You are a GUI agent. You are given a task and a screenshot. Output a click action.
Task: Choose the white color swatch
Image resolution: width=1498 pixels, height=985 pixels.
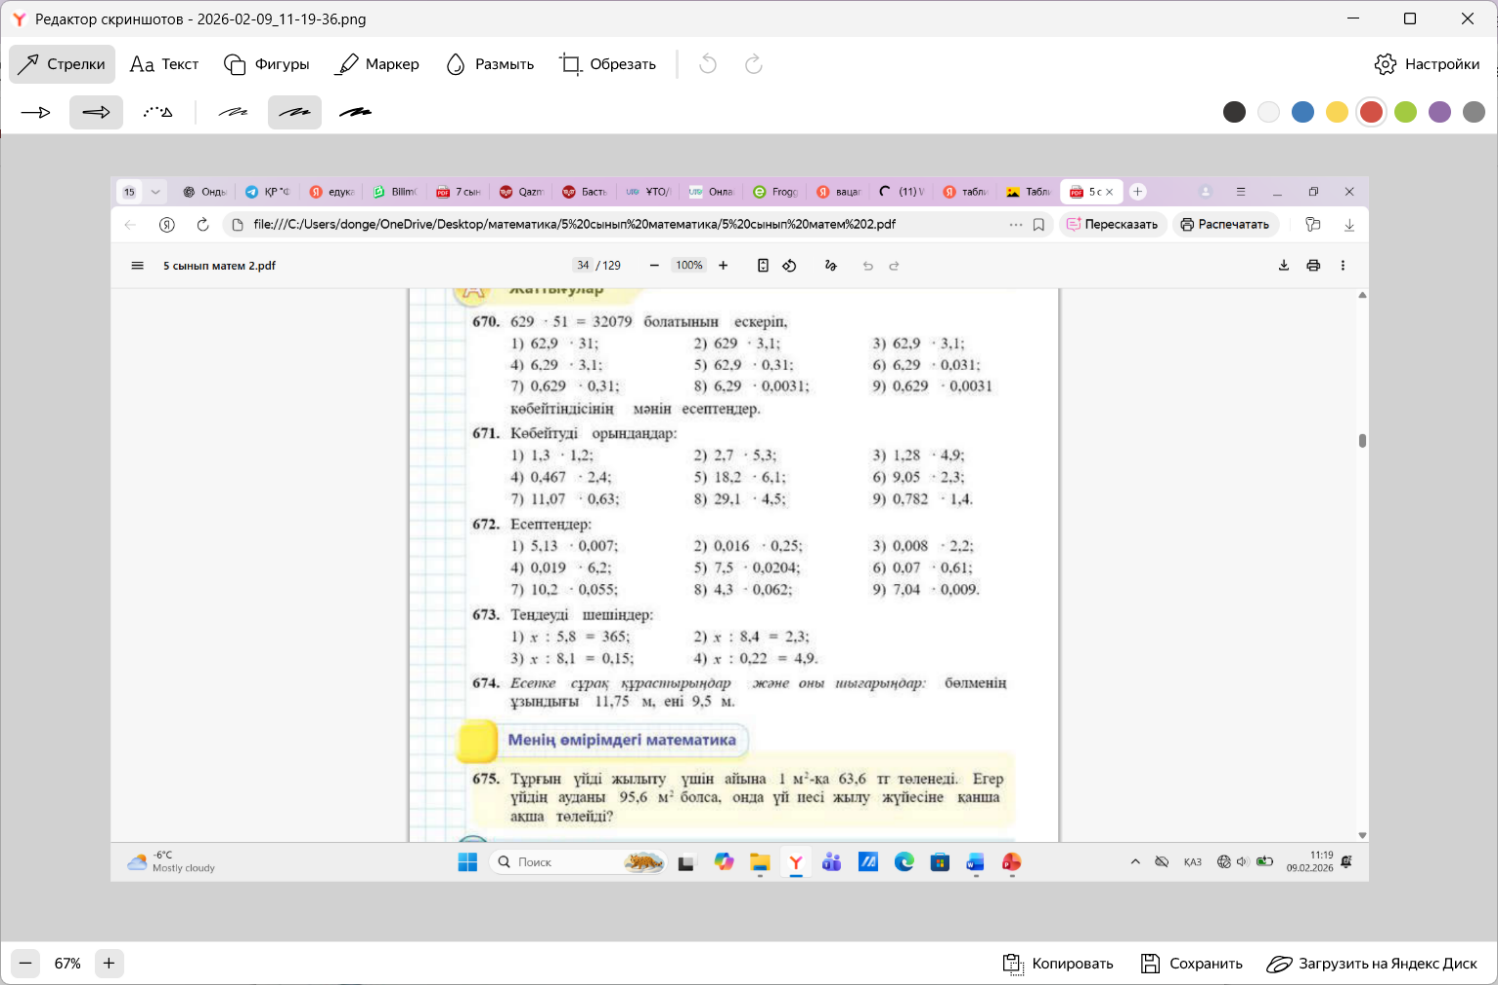pyautogui.click(x=1269, y=112)
